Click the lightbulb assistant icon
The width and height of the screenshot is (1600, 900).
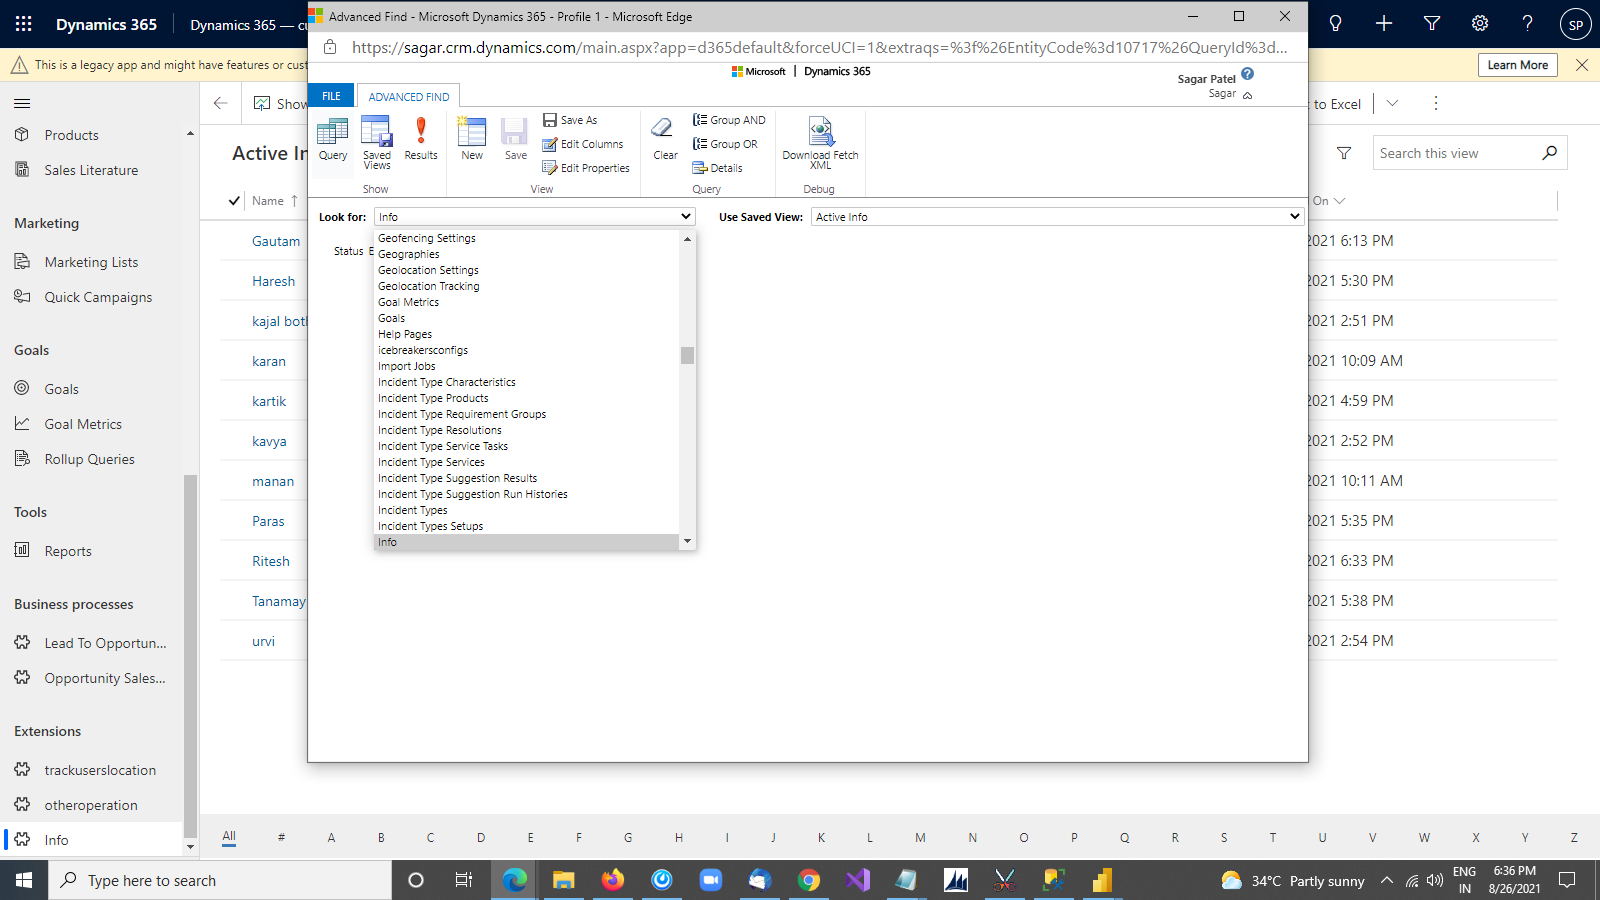1335,24
